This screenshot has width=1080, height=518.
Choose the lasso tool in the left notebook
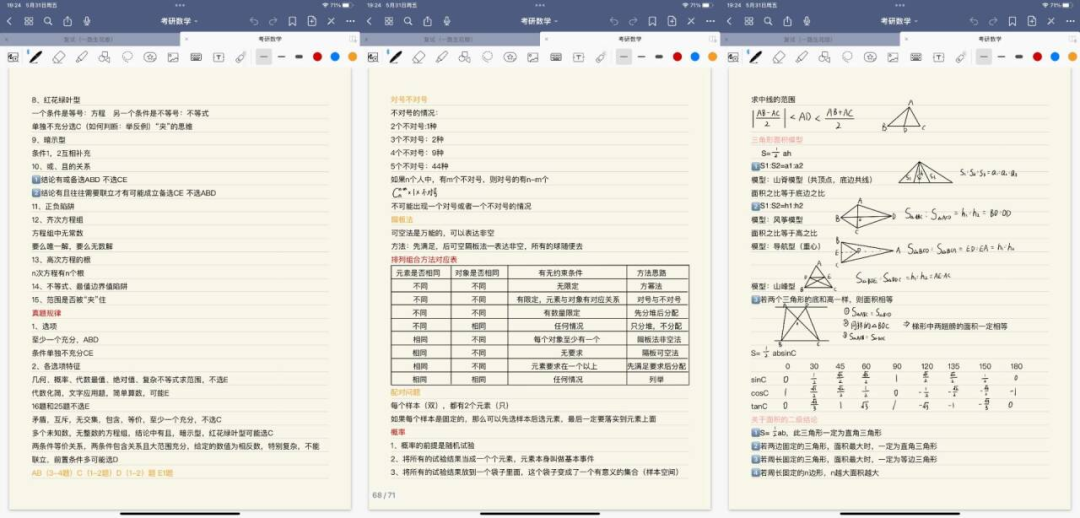pyautogui.click(x=127, y=57)
